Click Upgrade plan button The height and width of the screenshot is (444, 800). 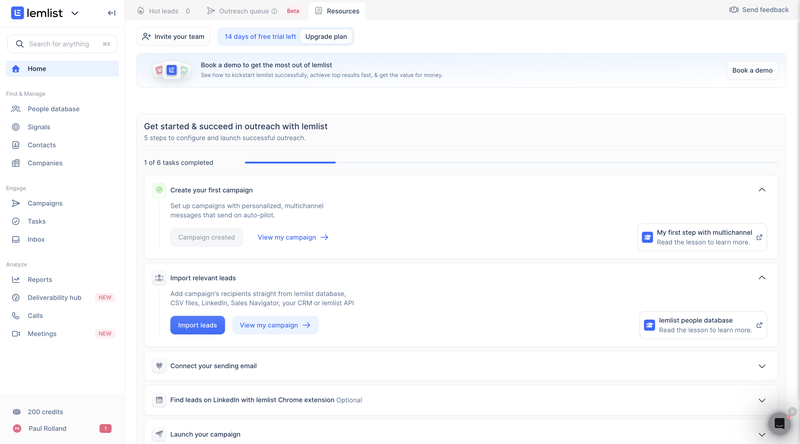(x=326, y=37)
